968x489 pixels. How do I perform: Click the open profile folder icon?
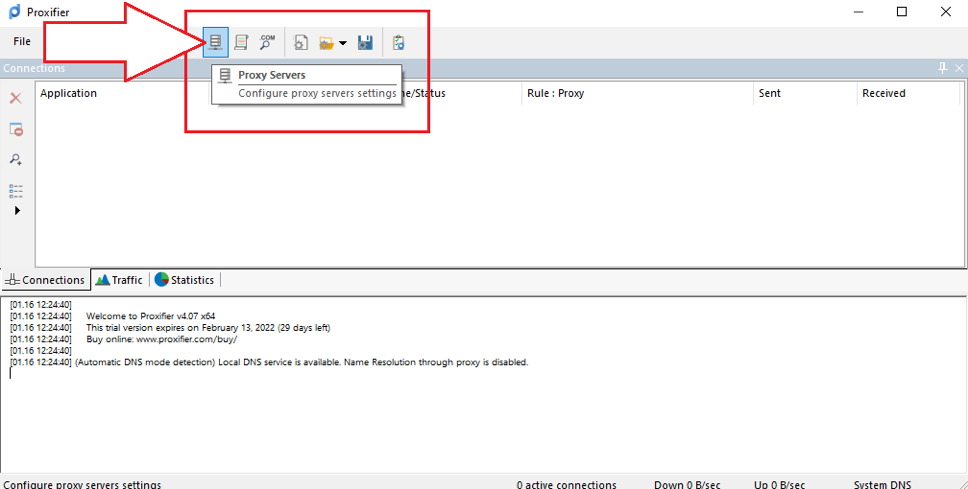326,43
